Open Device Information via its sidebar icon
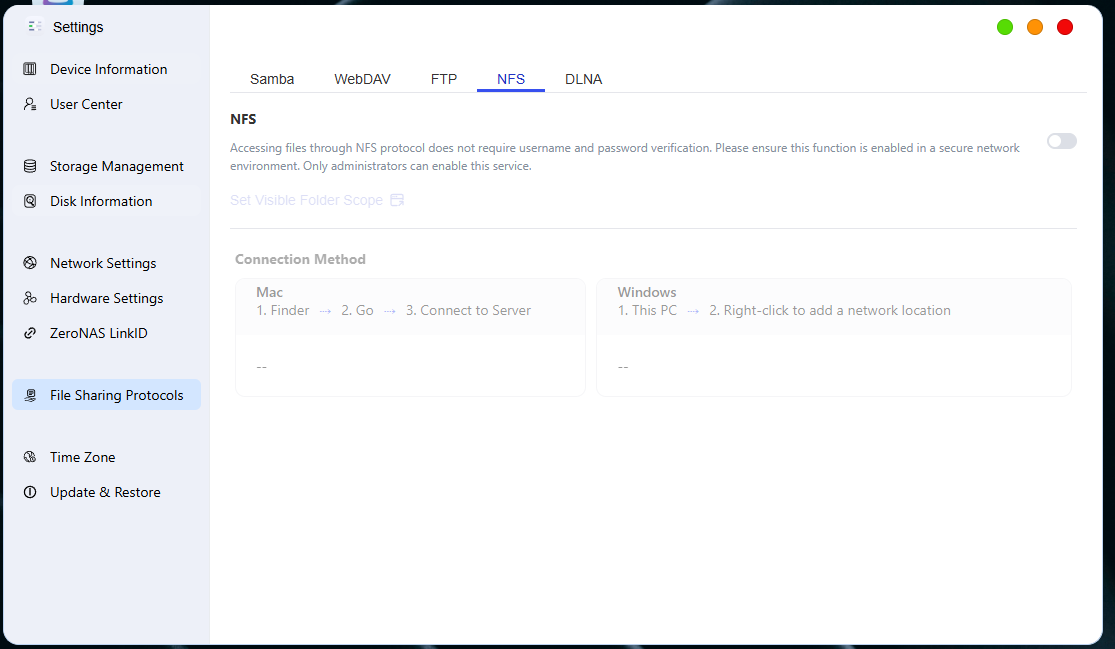1115x649 pixels. tap(30, 69)
